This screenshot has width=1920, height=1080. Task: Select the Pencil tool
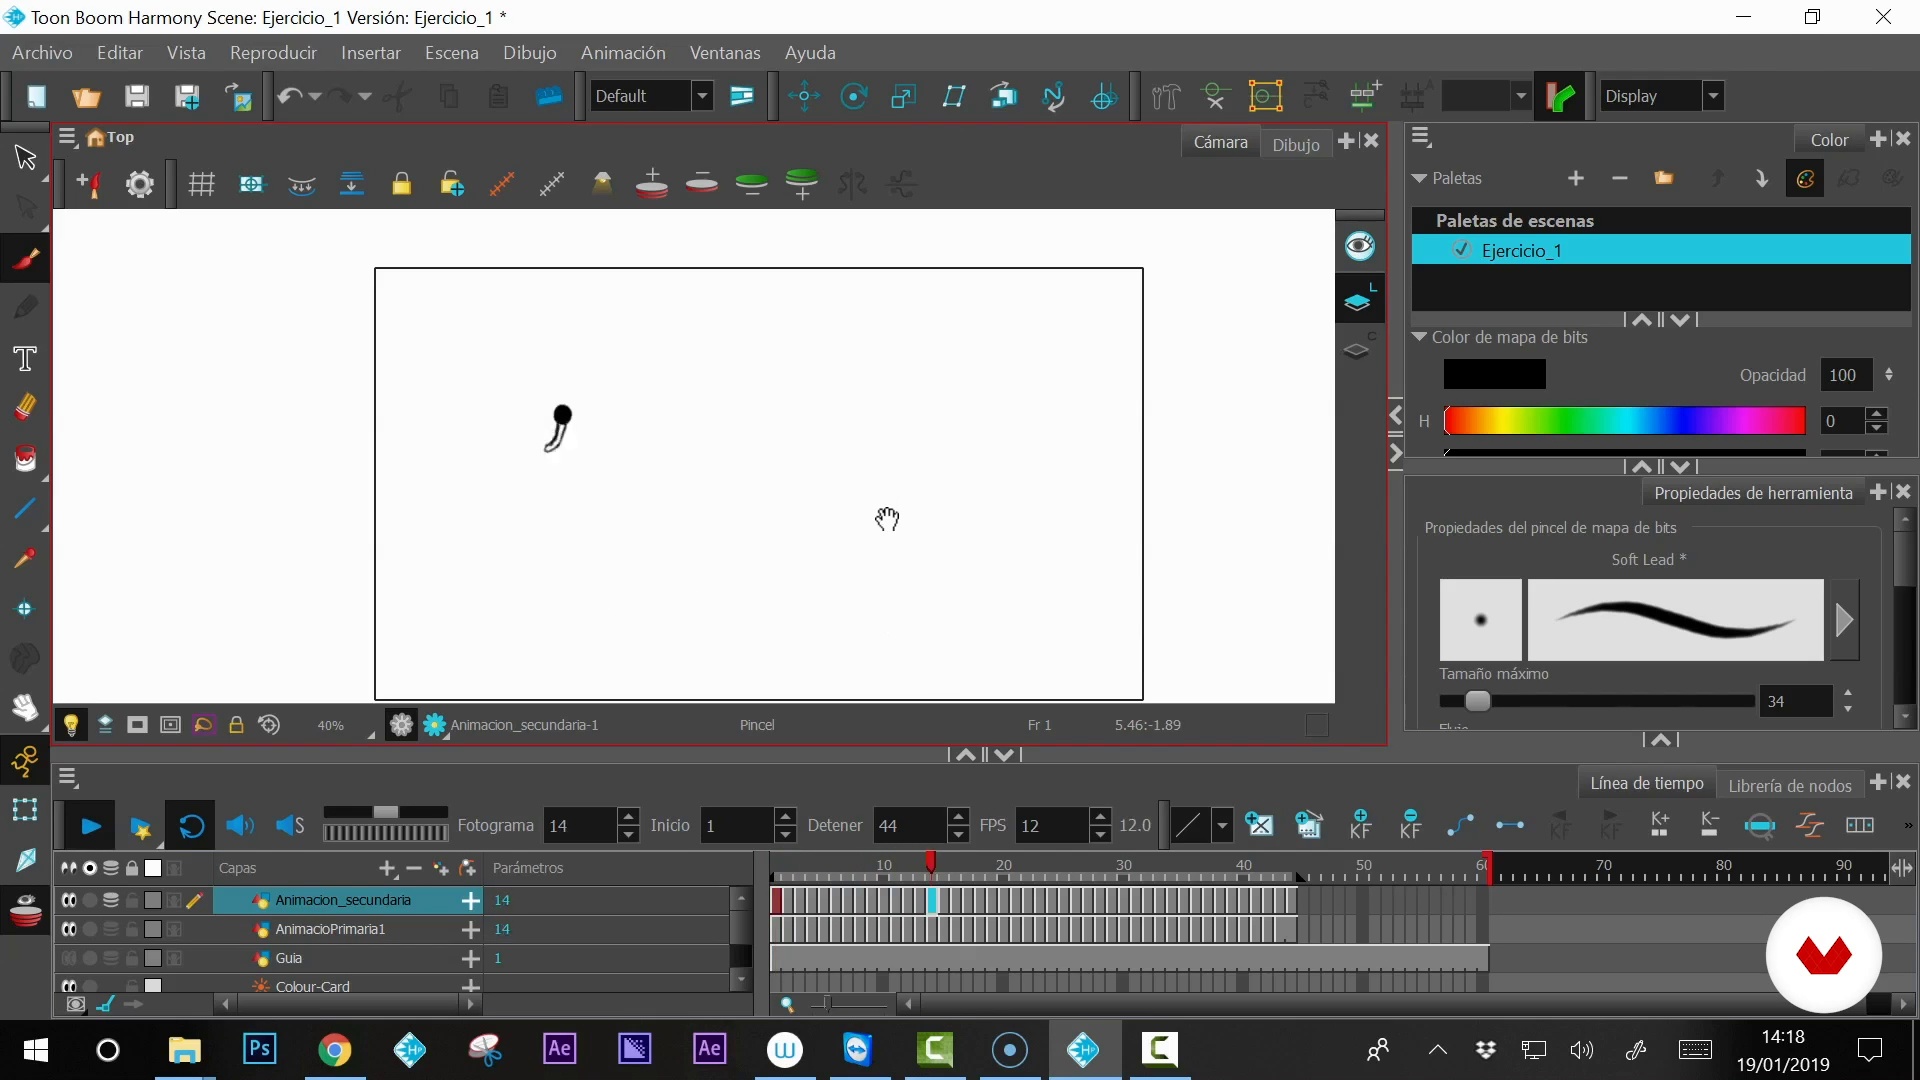click(x=25, y=307)
